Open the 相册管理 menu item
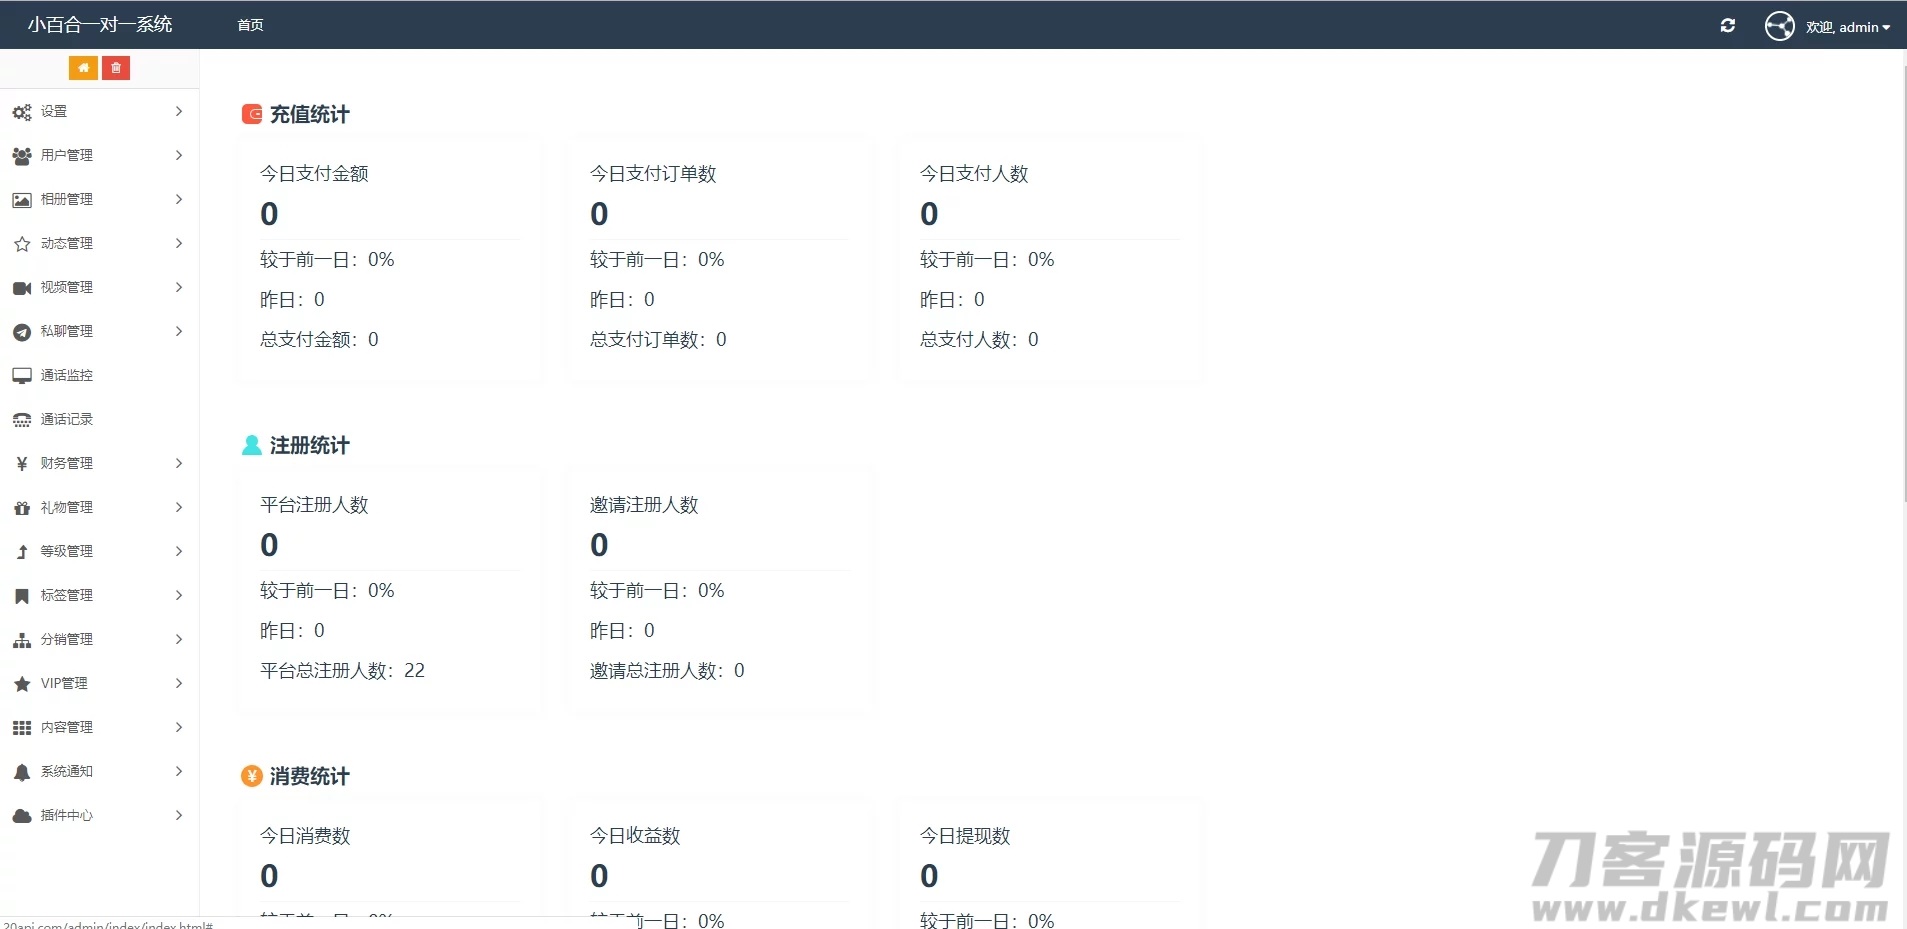 click(x=67, y=199)
